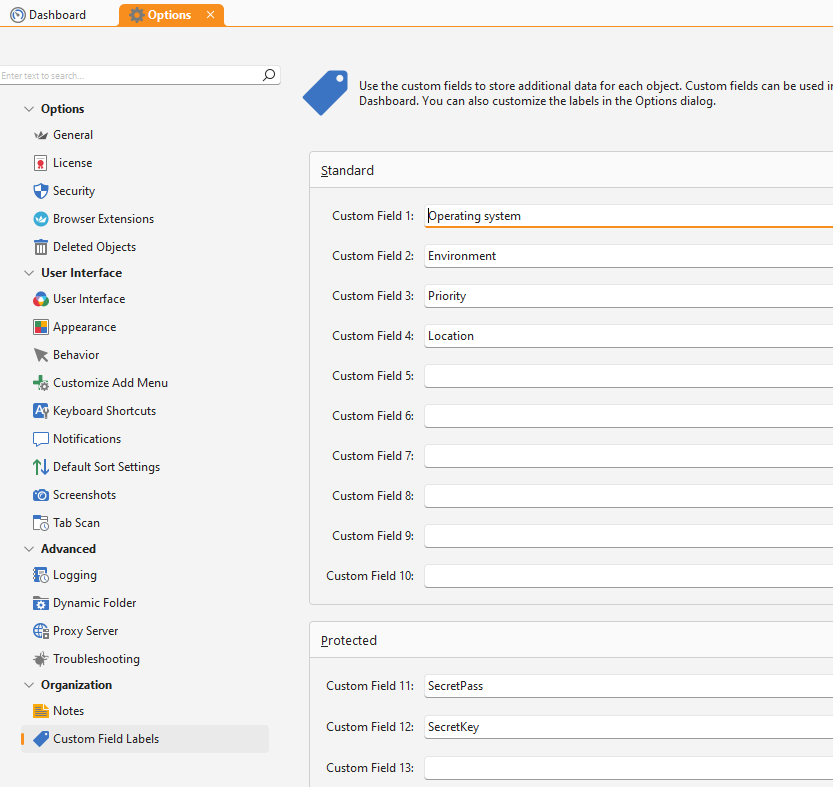The width and height of the screenshot is (833, 787).
Task: Click the Security shield icon
Action: pyautogui.click(x=41, y=191)
